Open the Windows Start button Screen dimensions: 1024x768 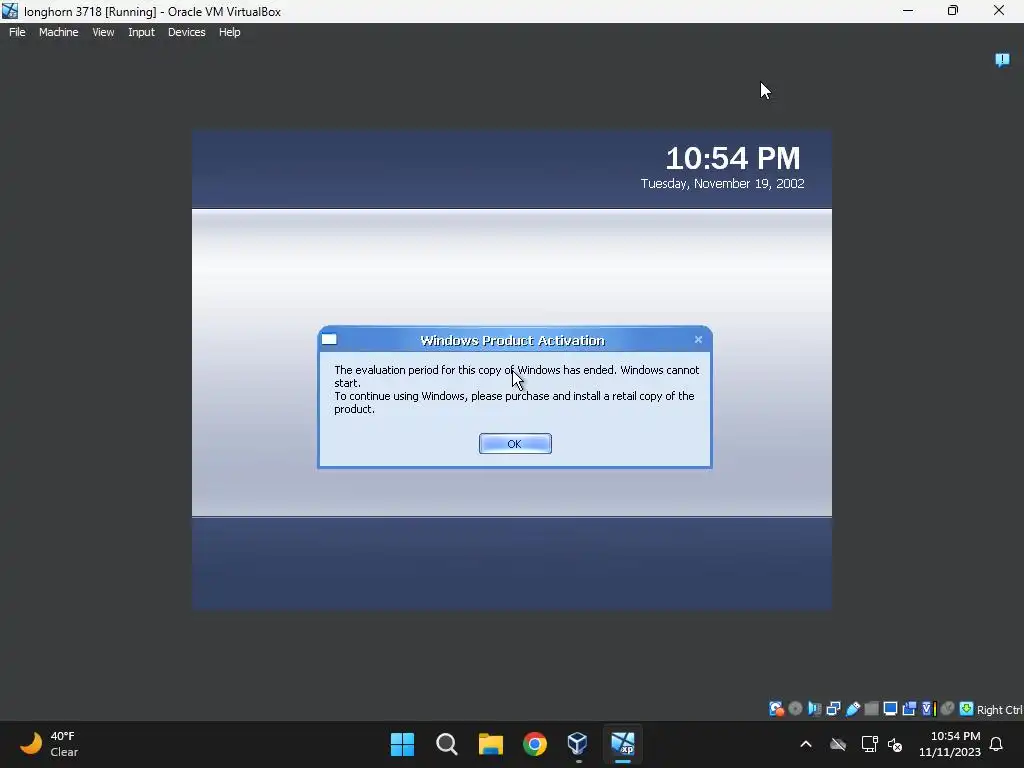point(402,744)
